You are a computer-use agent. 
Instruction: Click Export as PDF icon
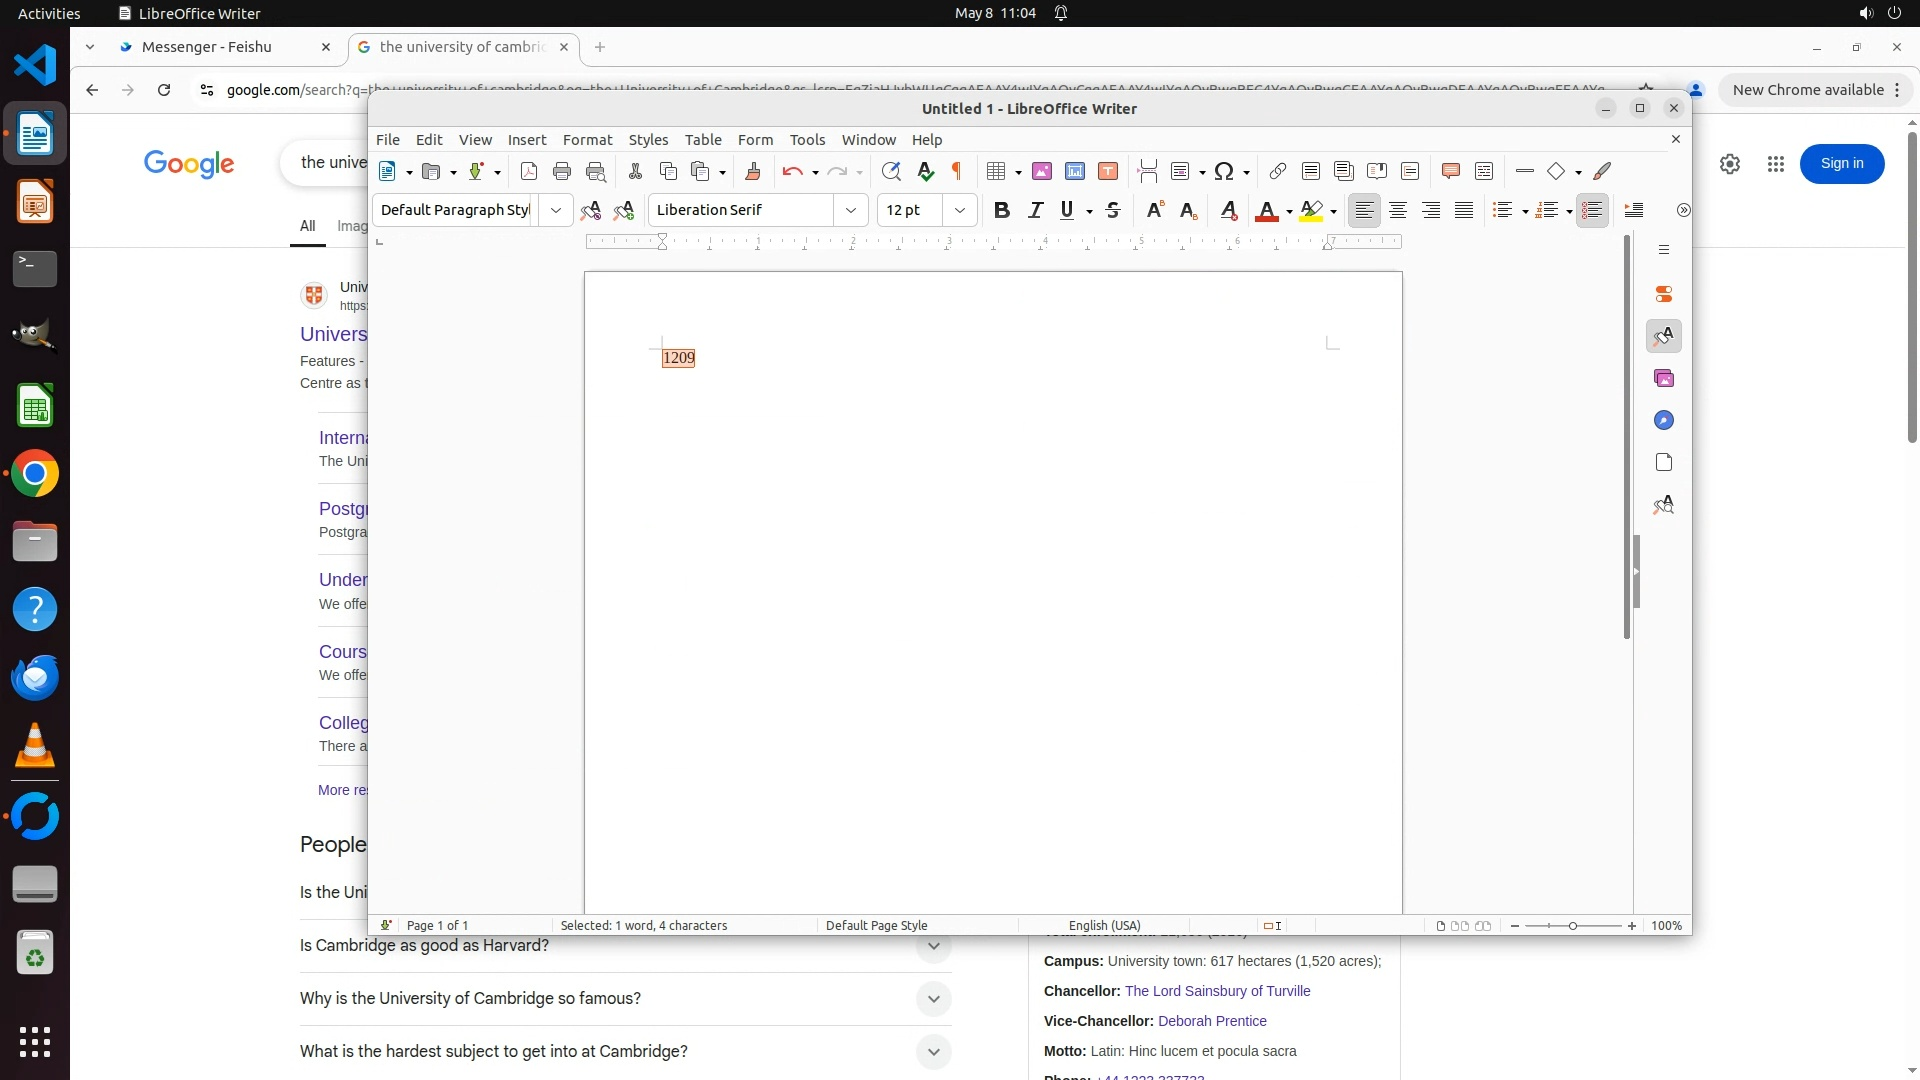(529, 172)
